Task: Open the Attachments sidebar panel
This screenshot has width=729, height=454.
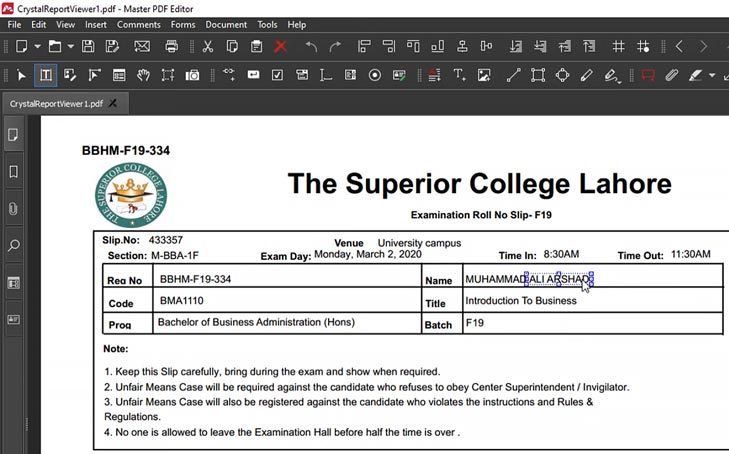Action: [13, 209]
